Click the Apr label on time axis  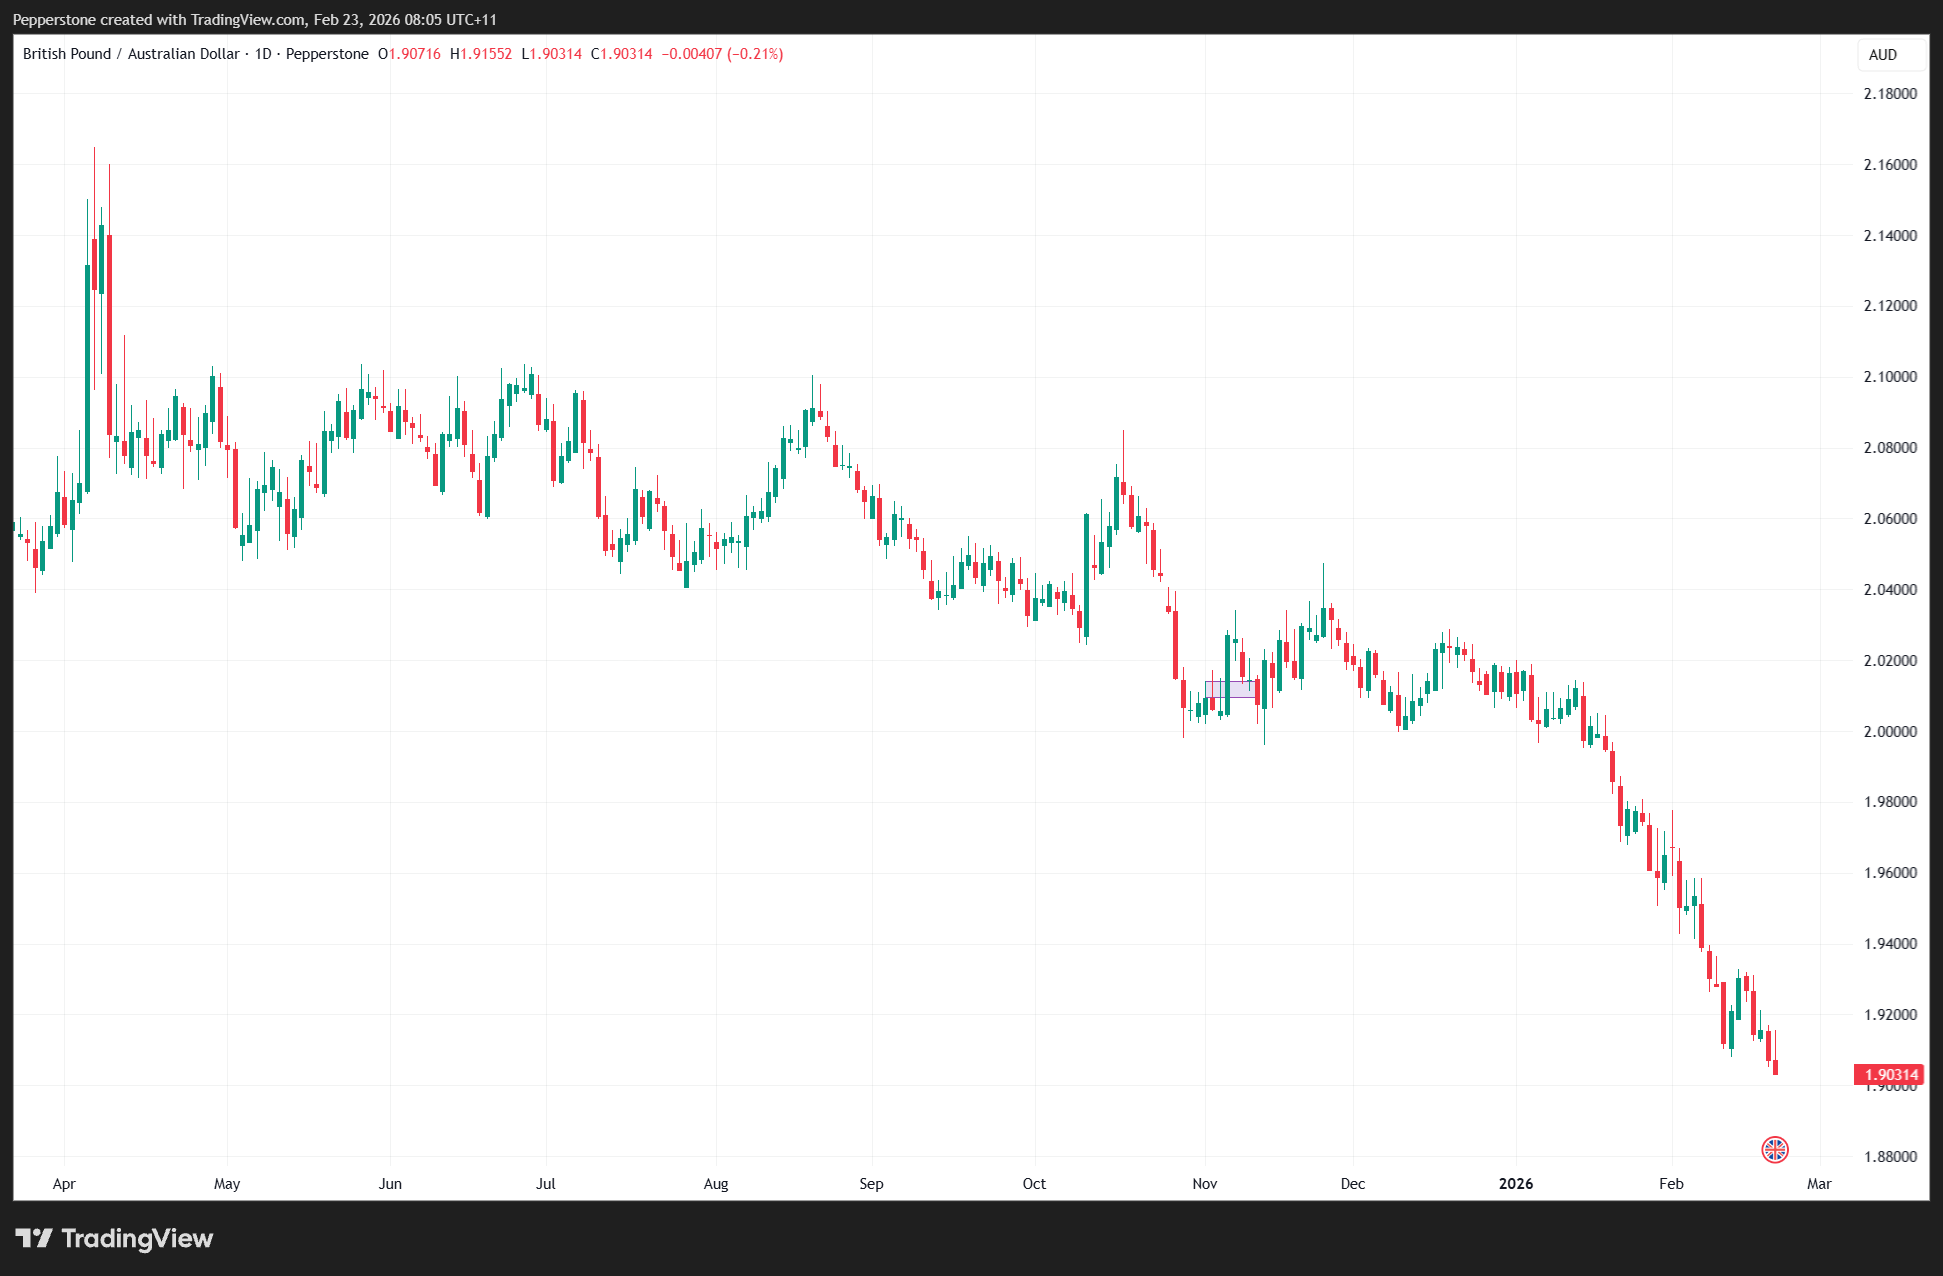pos(64,1183)
